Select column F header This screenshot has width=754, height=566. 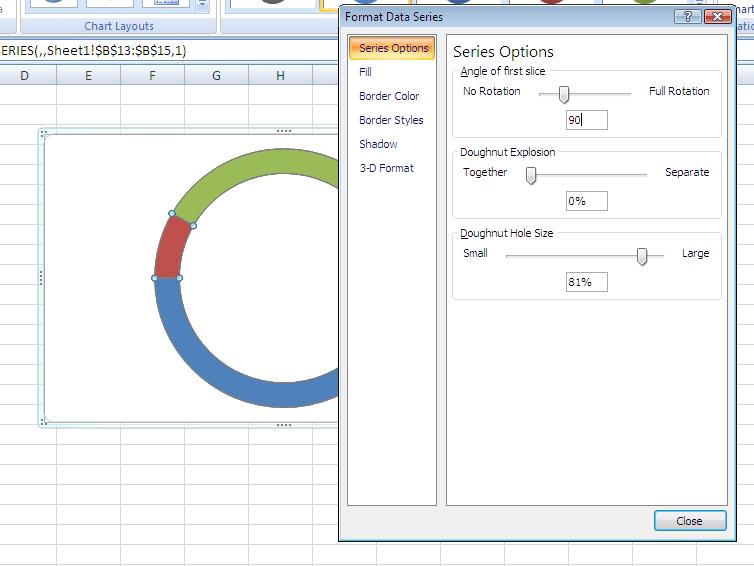click(x=152, y=75)
